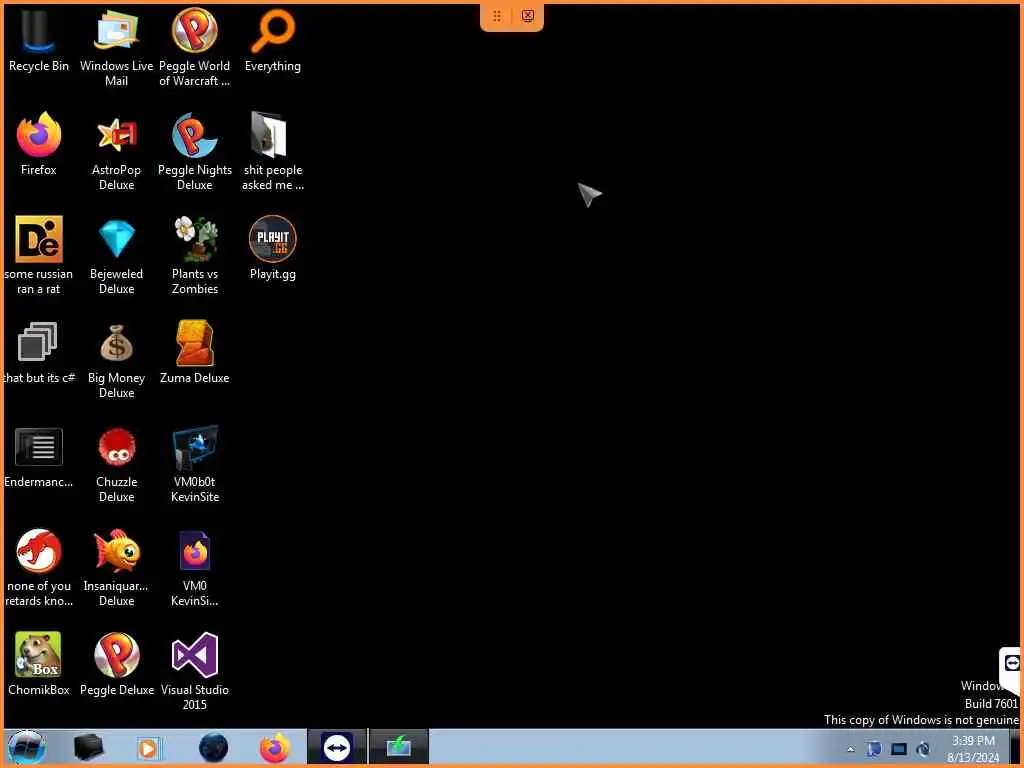Select the Peggle Deluxe desktop icon
The image size is (1024, 768).
(116, 664)
